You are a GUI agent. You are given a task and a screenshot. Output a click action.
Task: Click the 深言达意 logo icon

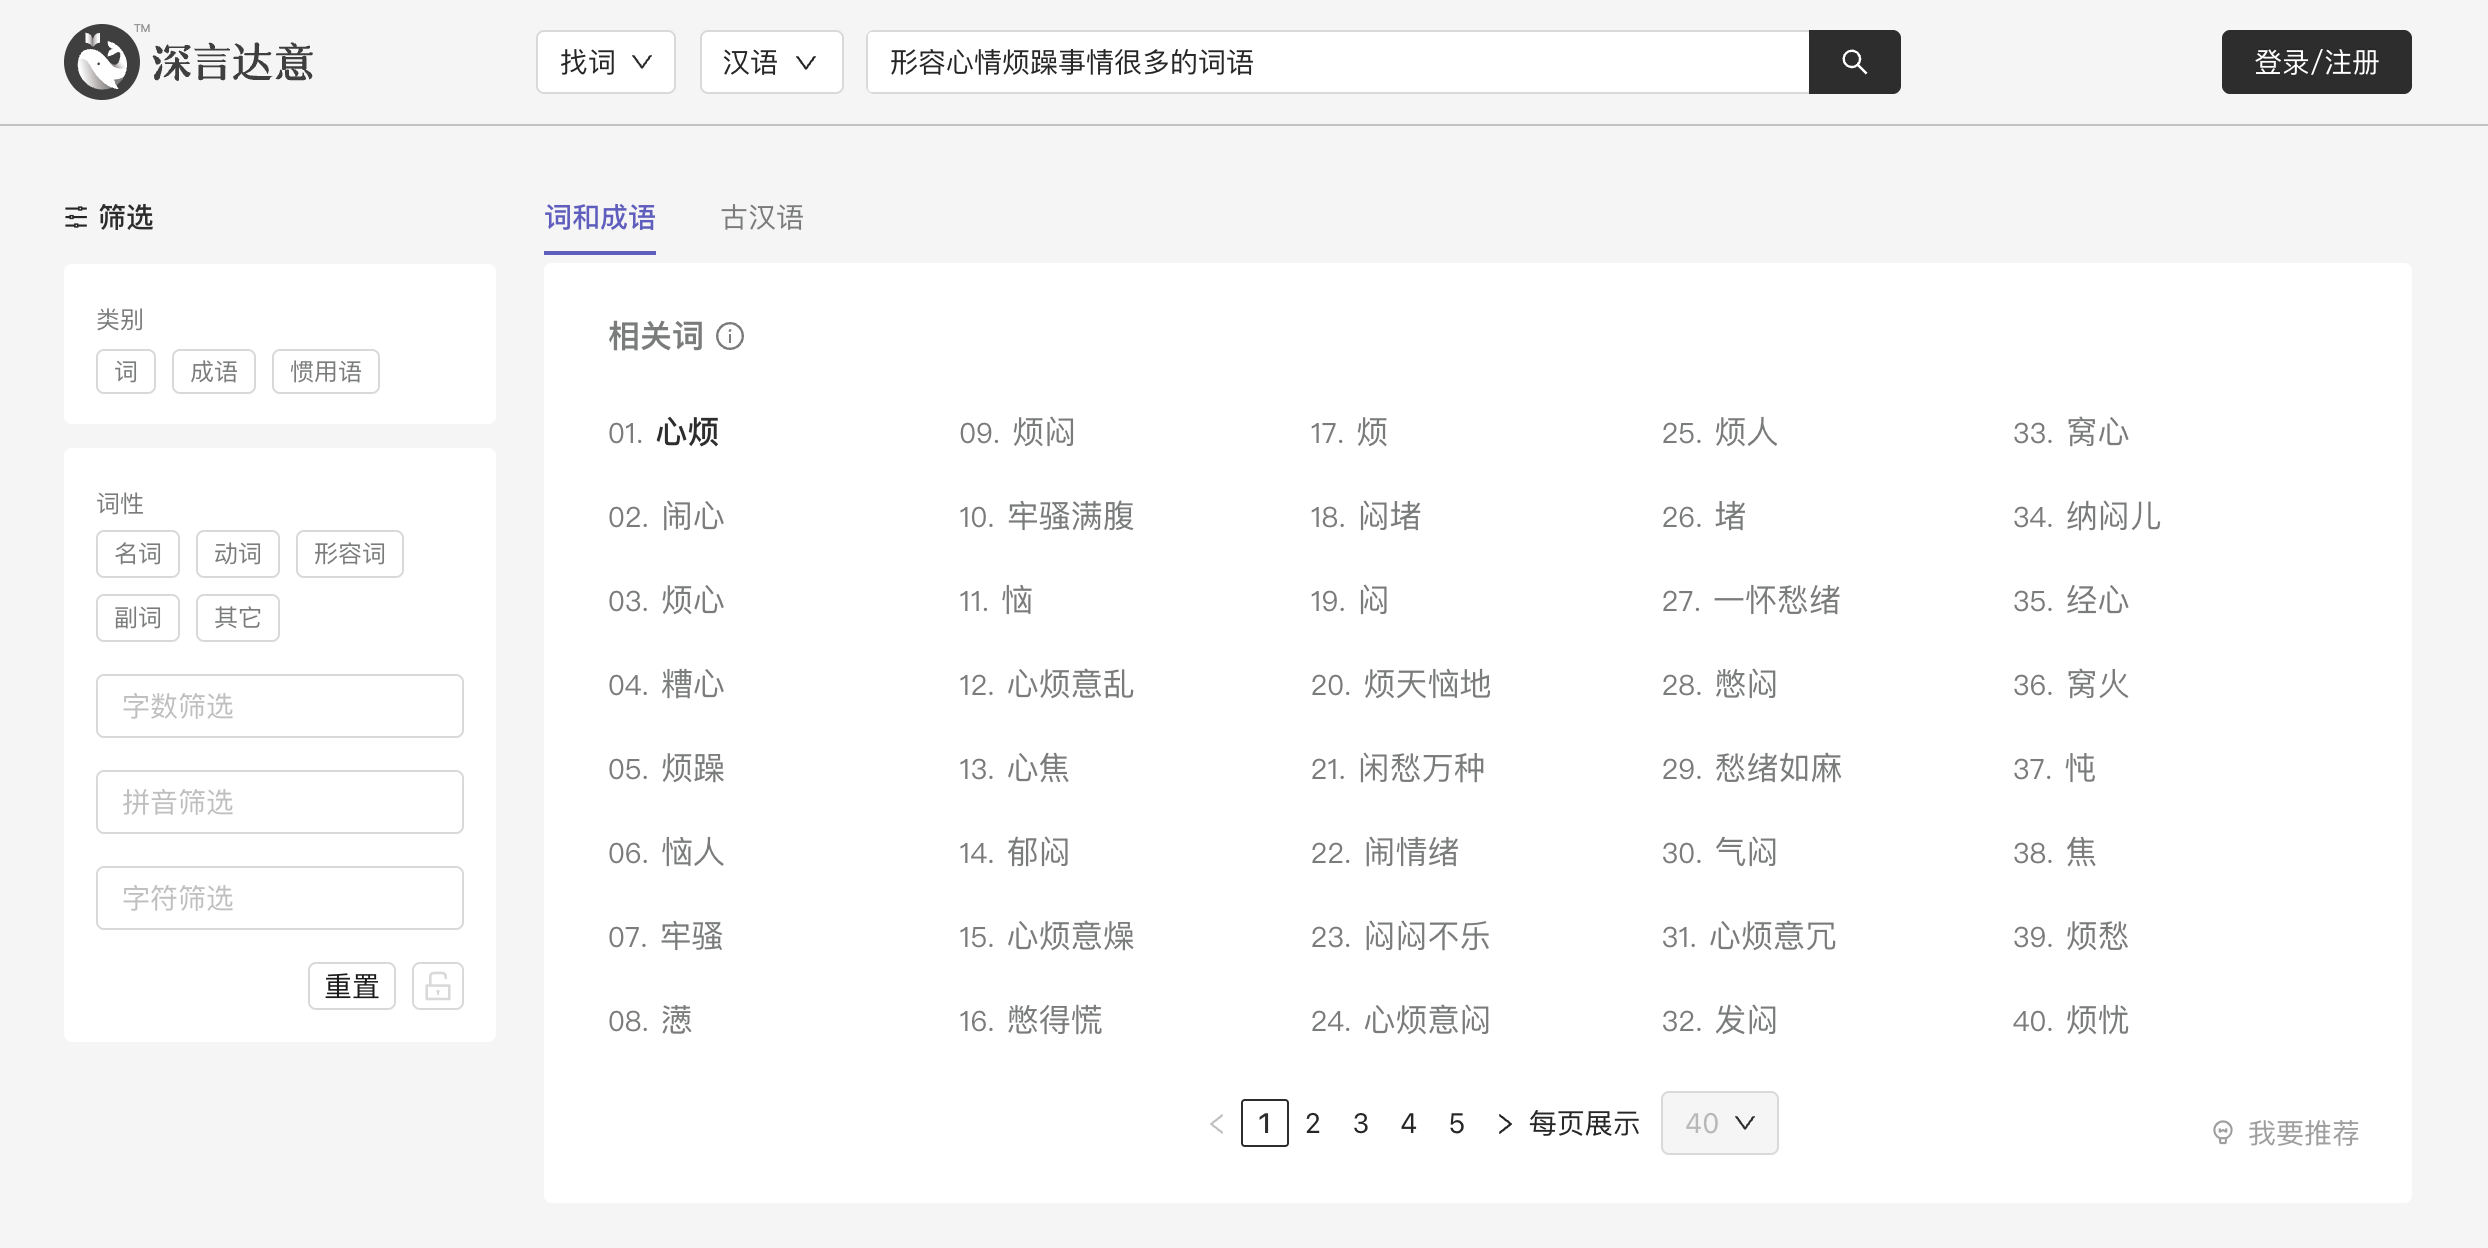pos(103,61)
